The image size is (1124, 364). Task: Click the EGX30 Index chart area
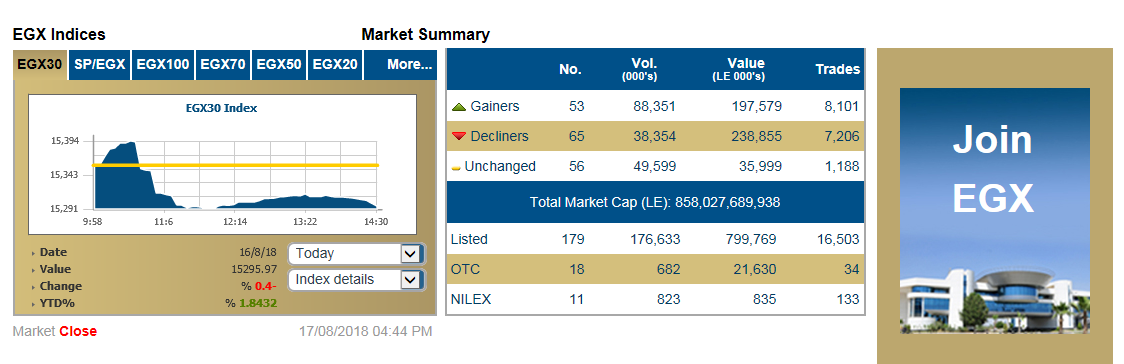coord(222,165)
